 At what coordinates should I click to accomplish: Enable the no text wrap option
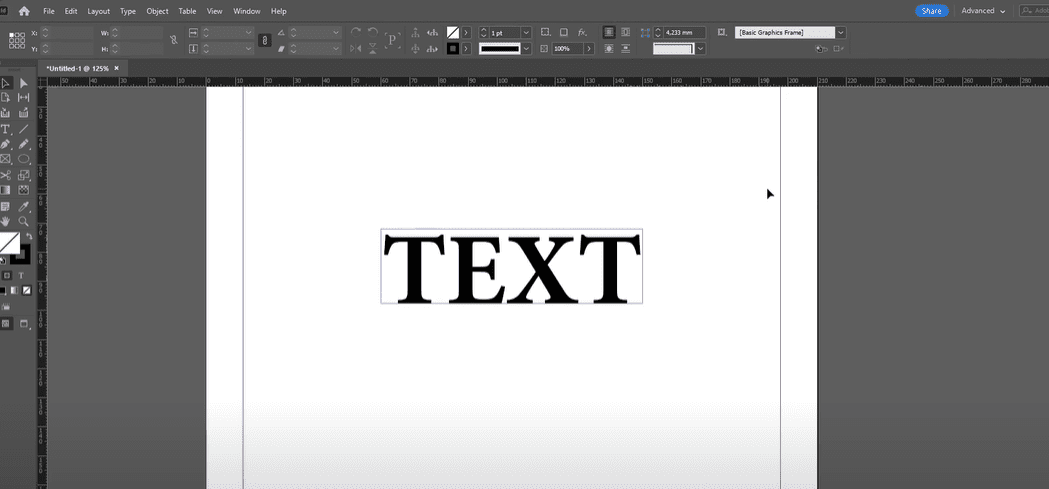pos(609,32)
